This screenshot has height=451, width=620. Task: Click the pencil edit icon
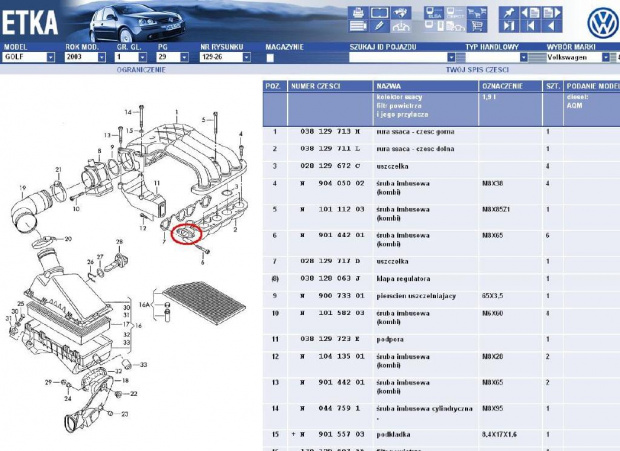point(380,26)
